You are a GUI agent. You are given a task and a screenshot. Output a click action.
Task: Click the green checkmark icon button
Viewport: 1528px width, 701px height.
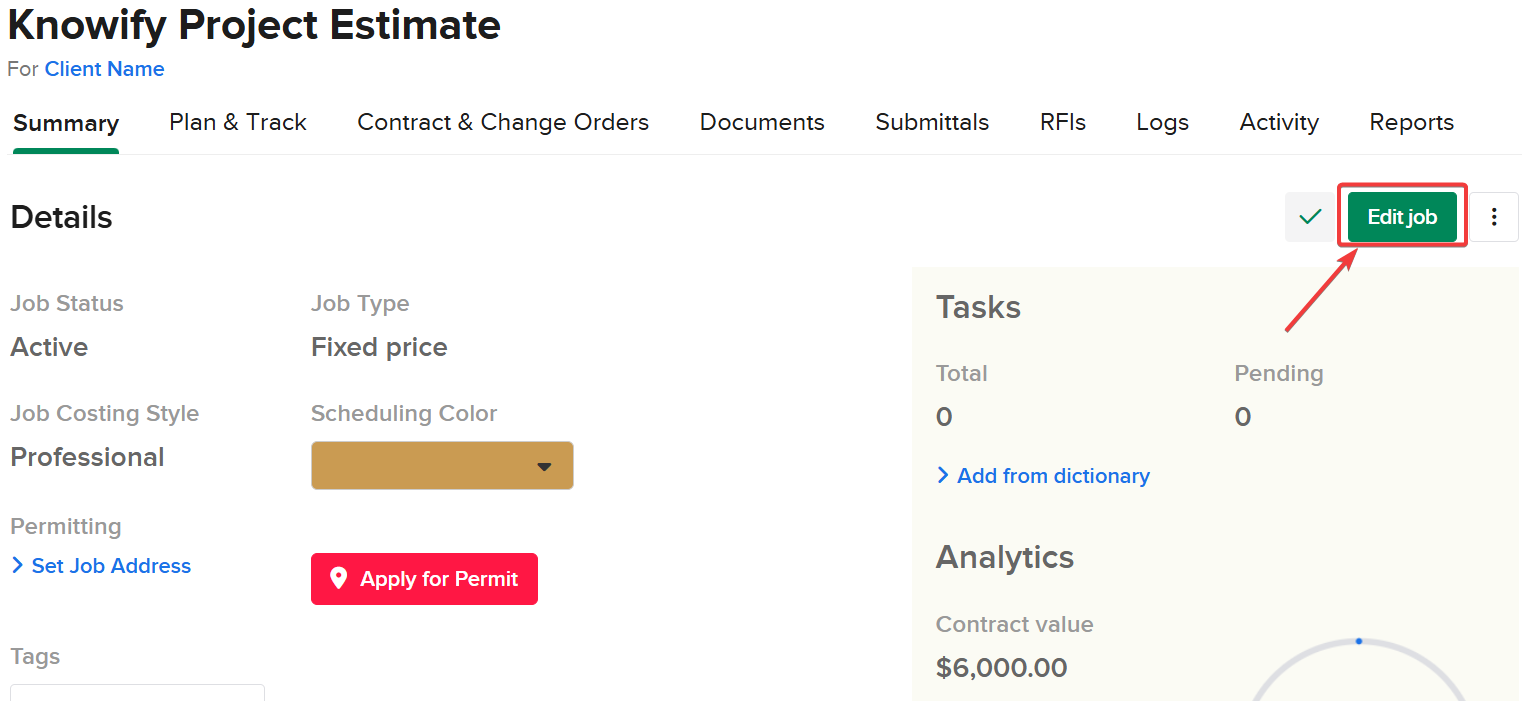click(1309, 217)
